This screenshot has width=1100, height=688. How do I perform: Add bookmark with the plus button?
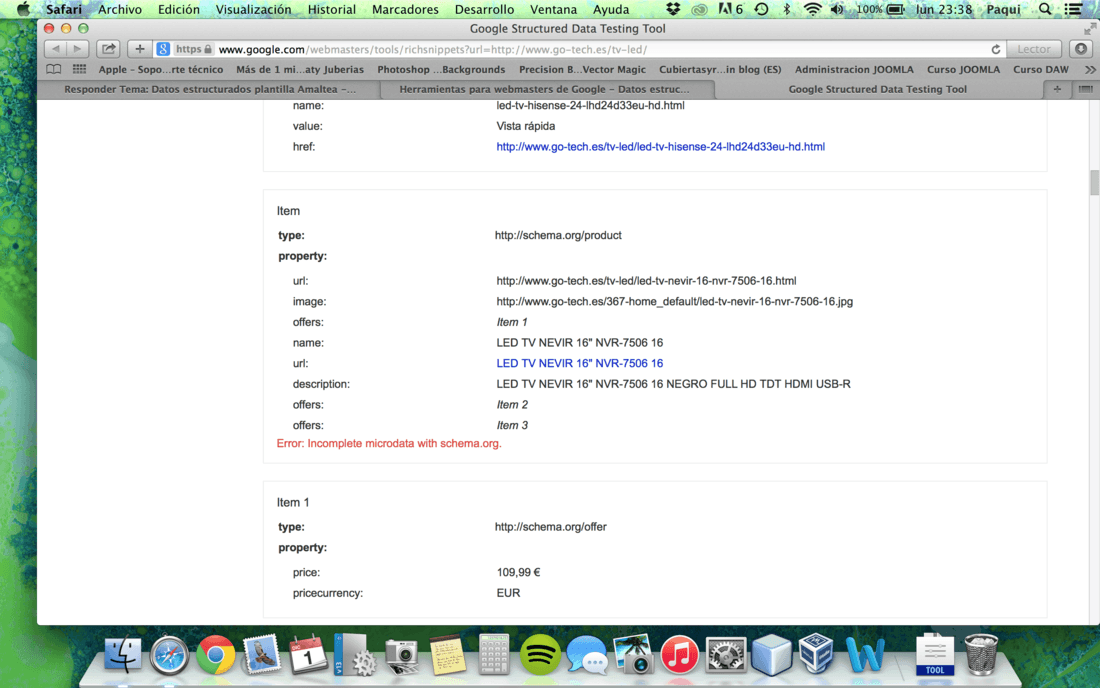(x=140, y=49)
